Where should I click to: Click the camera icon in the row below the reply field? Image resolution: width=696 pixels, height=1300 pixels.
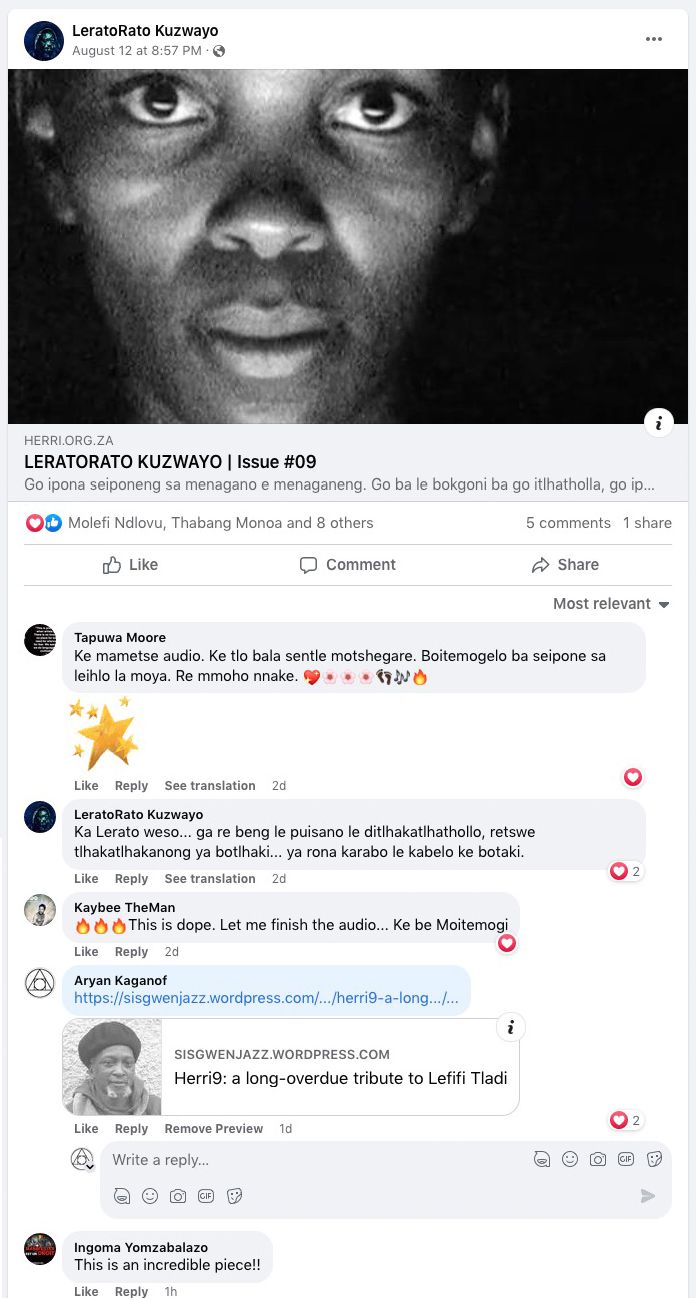178,1196
